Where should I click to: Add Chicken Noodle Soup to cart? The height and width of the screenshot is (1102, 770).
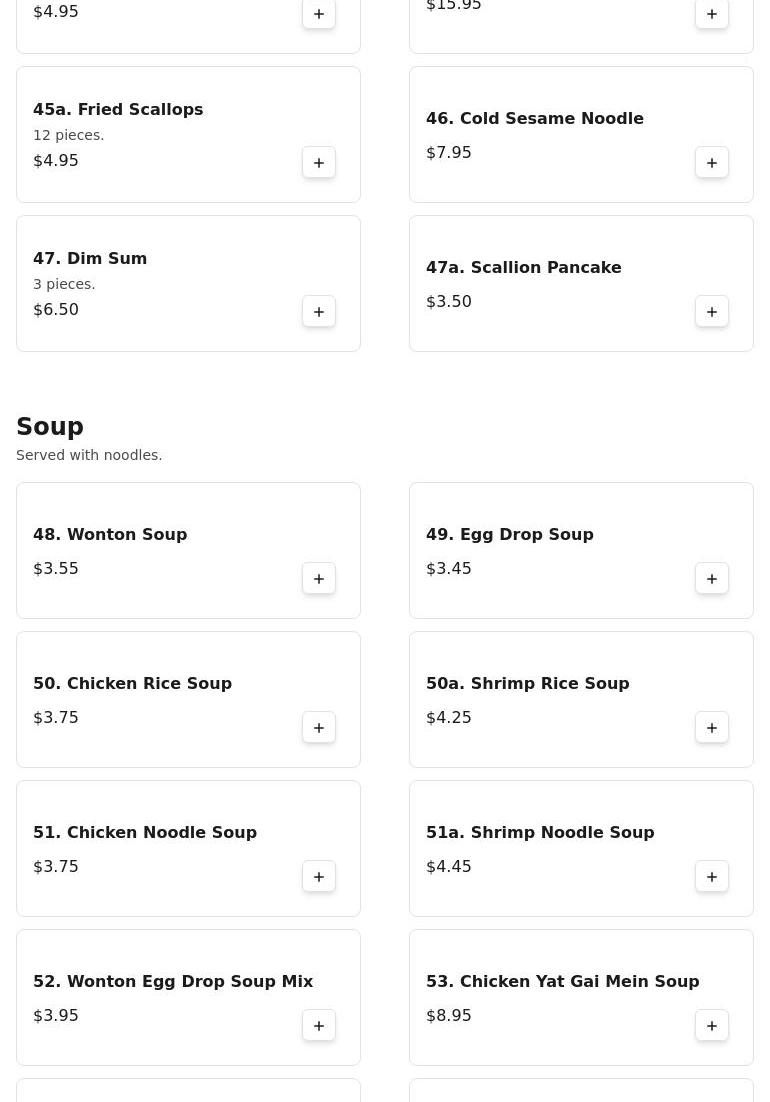[x=319, y=877]
